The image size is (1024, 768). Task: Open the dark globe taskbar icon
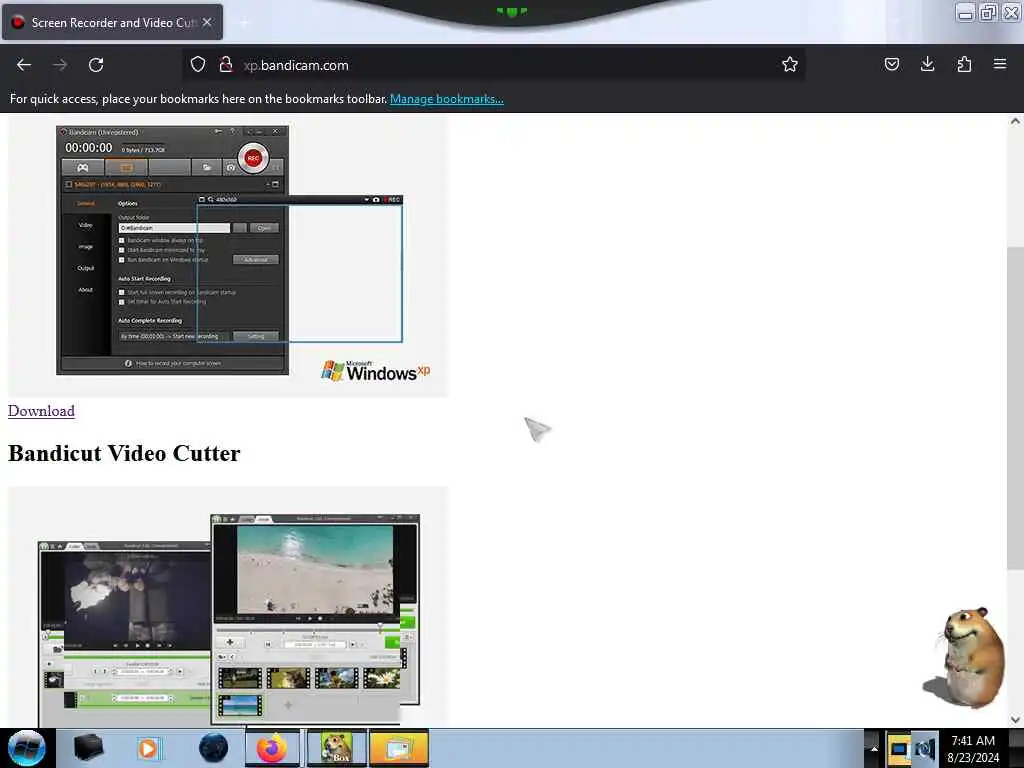click(x=214, y=748)
